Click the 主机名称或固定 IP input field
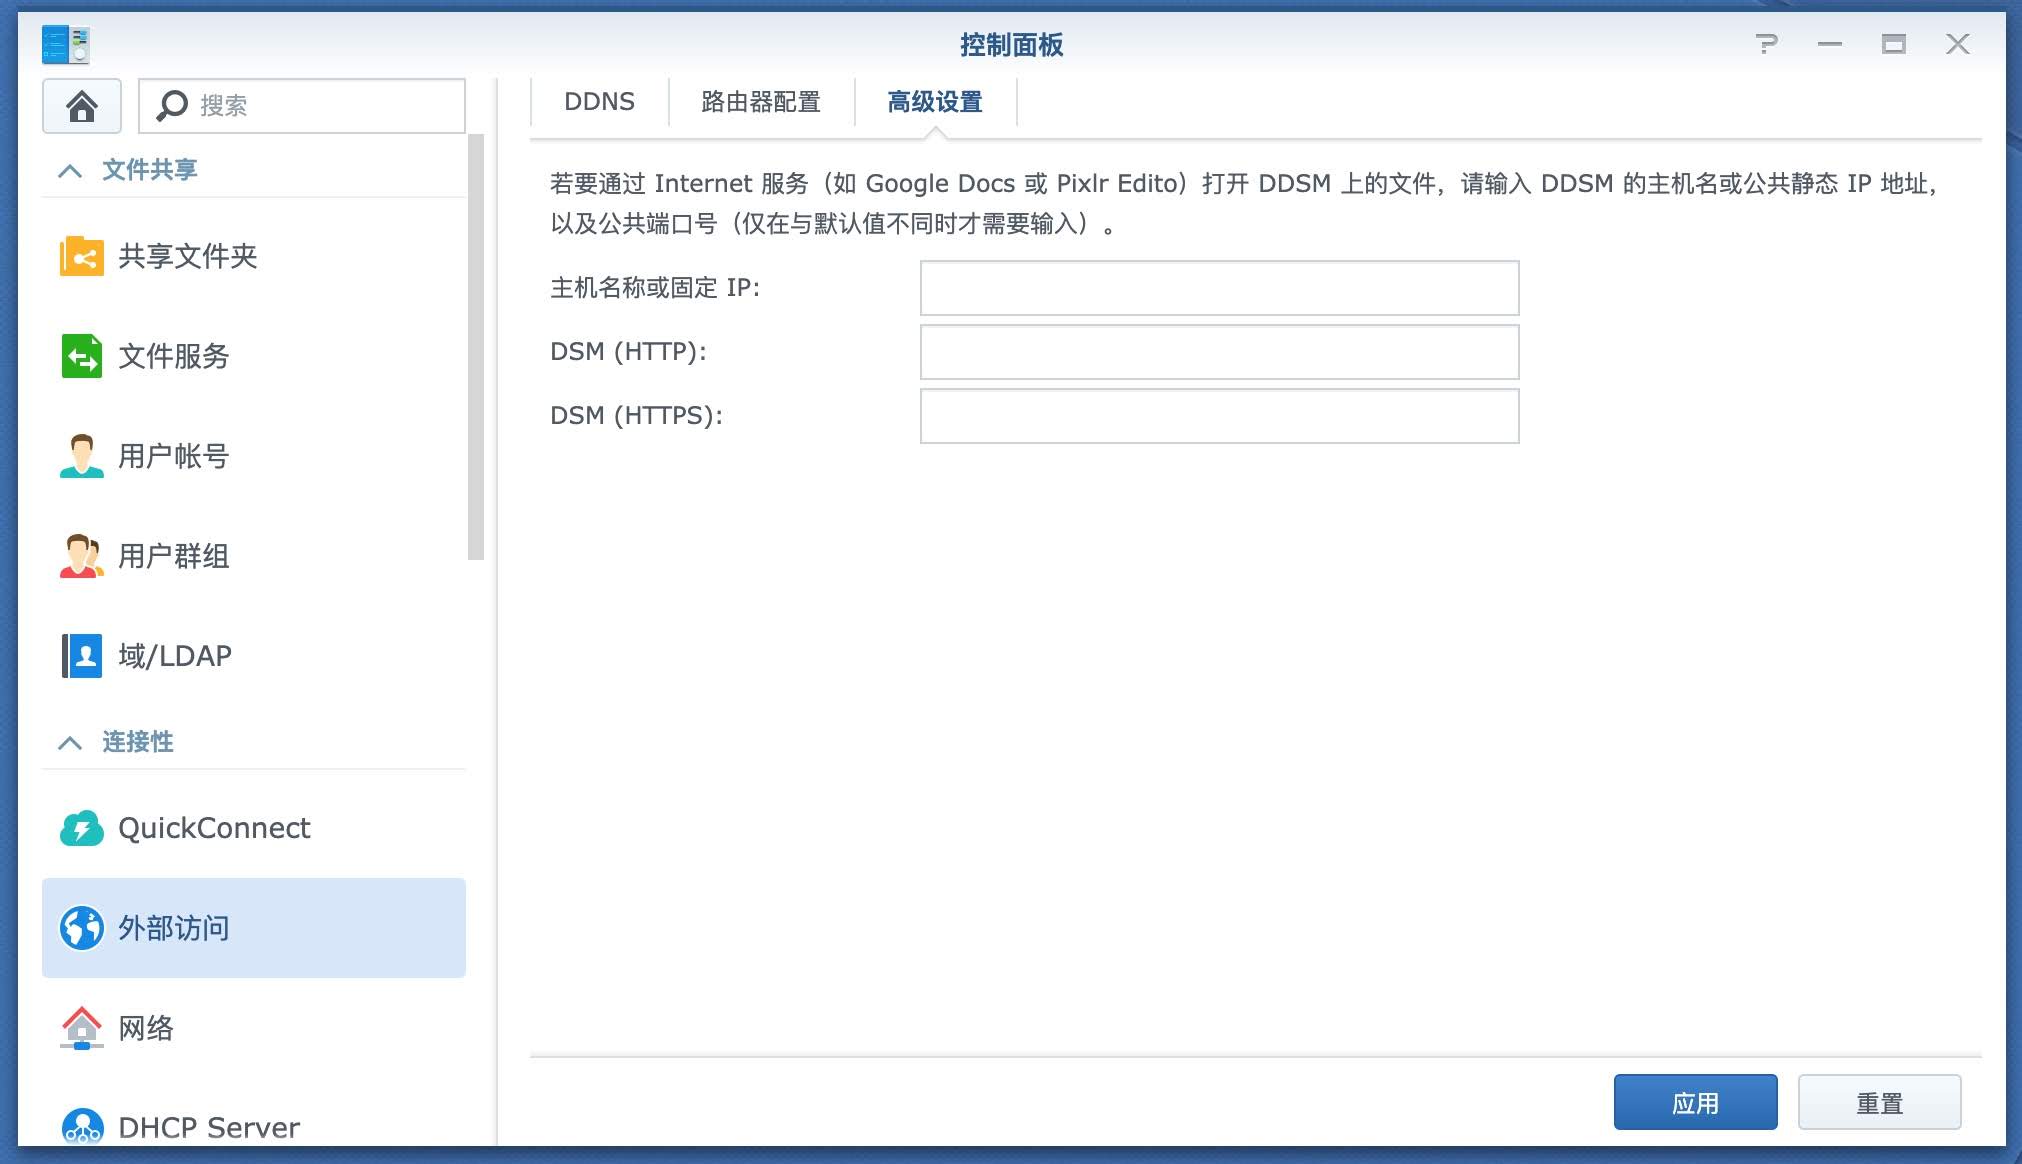2022x1164 pixels. pyautogui.click(x=1219, y=288)
